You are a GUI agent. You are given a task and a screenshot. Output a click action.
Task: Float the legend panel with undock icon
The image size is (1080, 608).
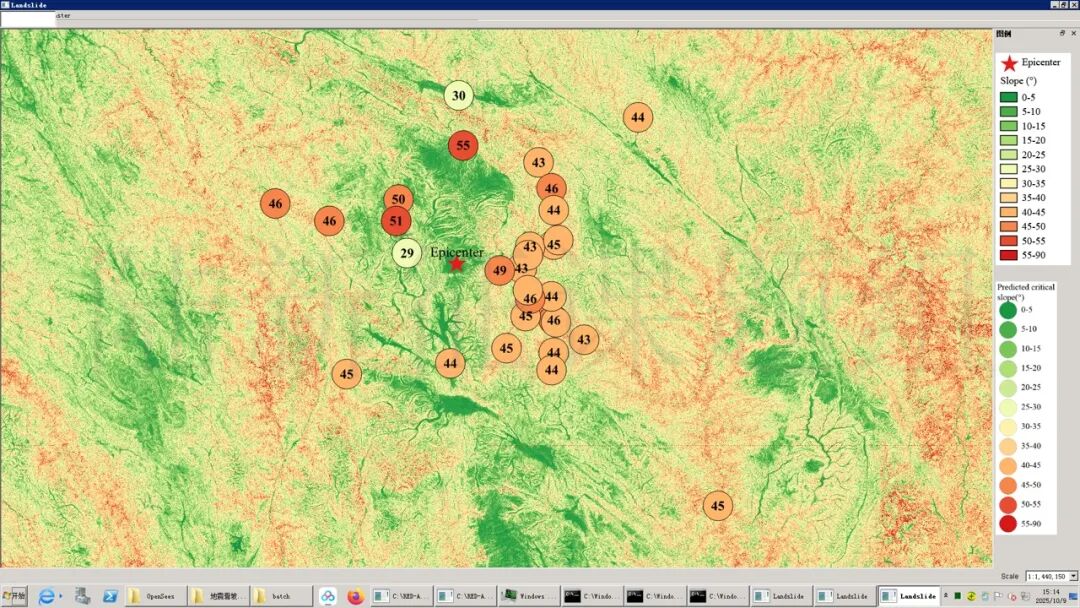[1062, 33]
